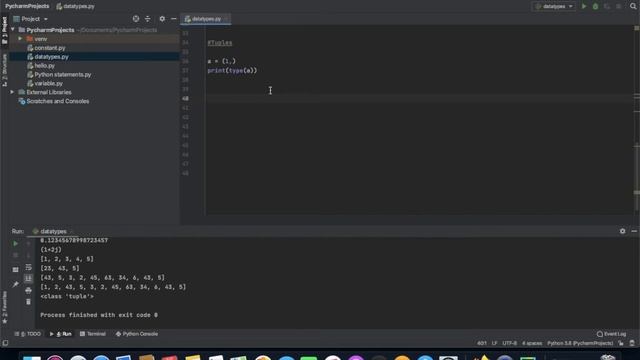Open the Terminal tool window tab
This screenshot has height=360, width=640.
93,334
